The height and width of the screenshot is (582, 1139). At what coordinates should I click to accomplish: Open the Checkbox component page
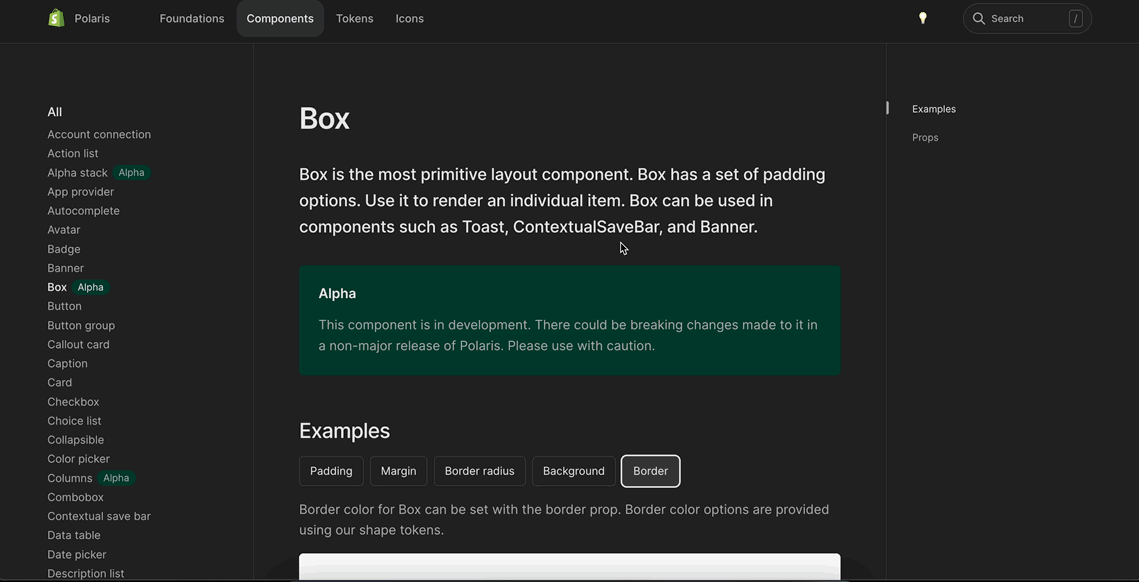(x=72, y=402)
